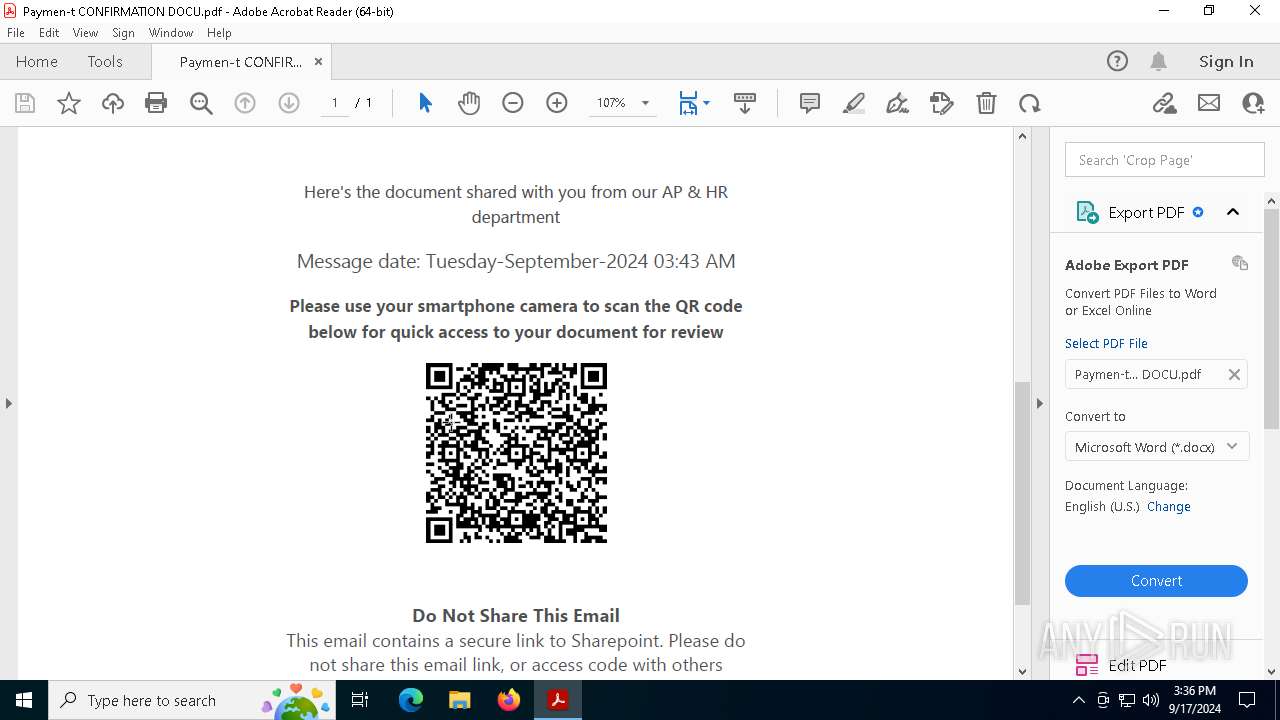Open the Edit menu
1280x720 pixels.
(49, 33)
